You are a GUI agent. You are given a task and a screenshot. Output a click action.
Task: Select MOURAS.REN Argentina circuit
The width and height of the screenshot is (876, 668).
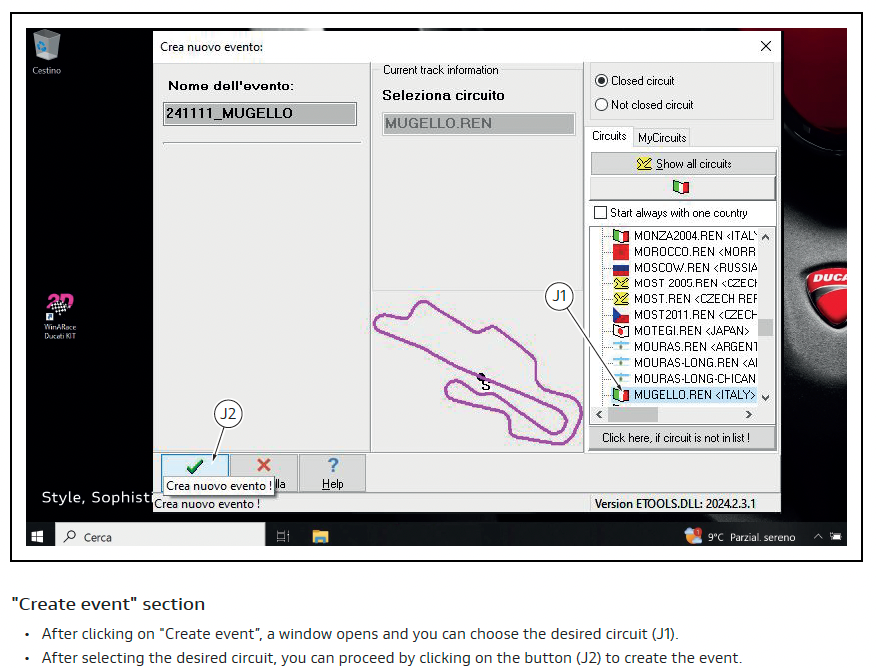(695, 347)
